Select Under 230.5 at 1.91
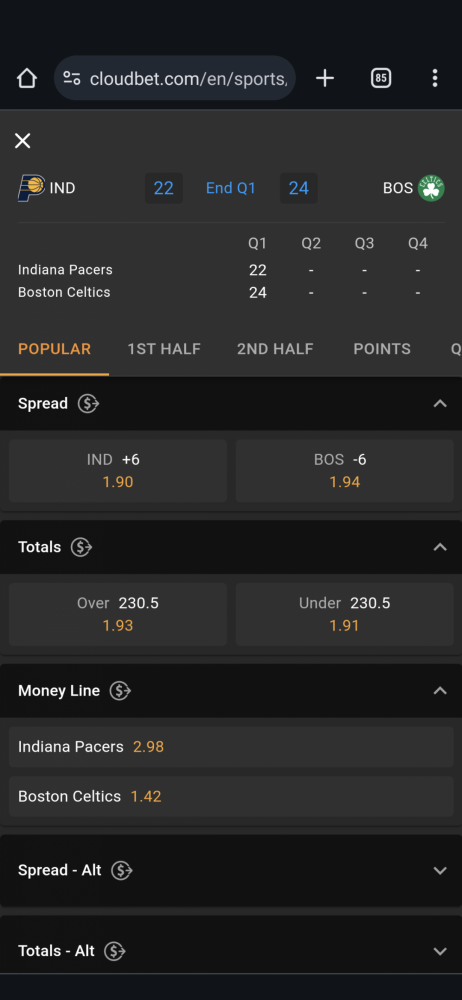 click(x=345, y=614)
